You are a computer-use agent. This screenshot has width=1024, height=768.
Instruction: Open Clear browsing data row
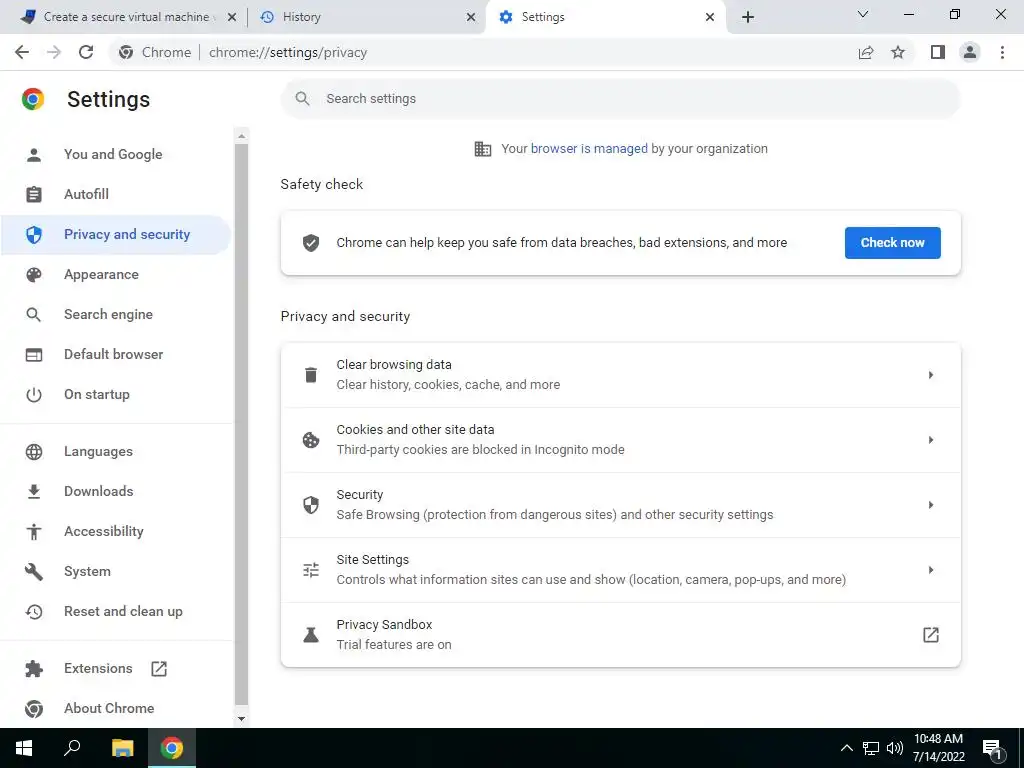[x=620, y=375]
